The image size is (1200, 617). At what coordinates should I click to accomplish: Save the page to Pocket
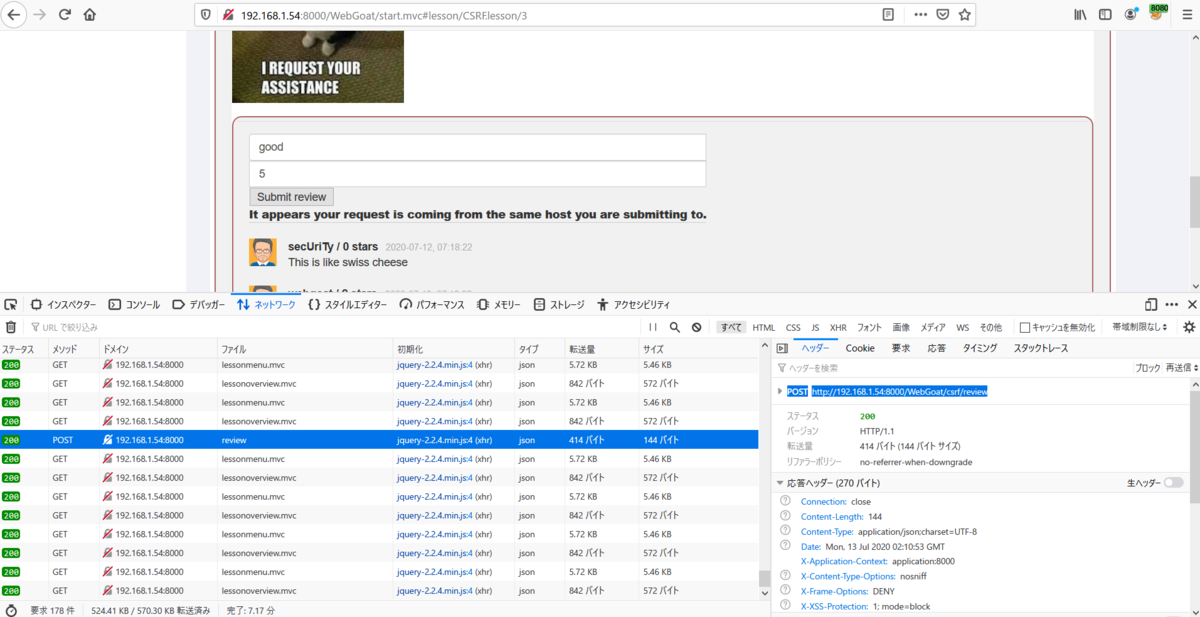(943, 15)
